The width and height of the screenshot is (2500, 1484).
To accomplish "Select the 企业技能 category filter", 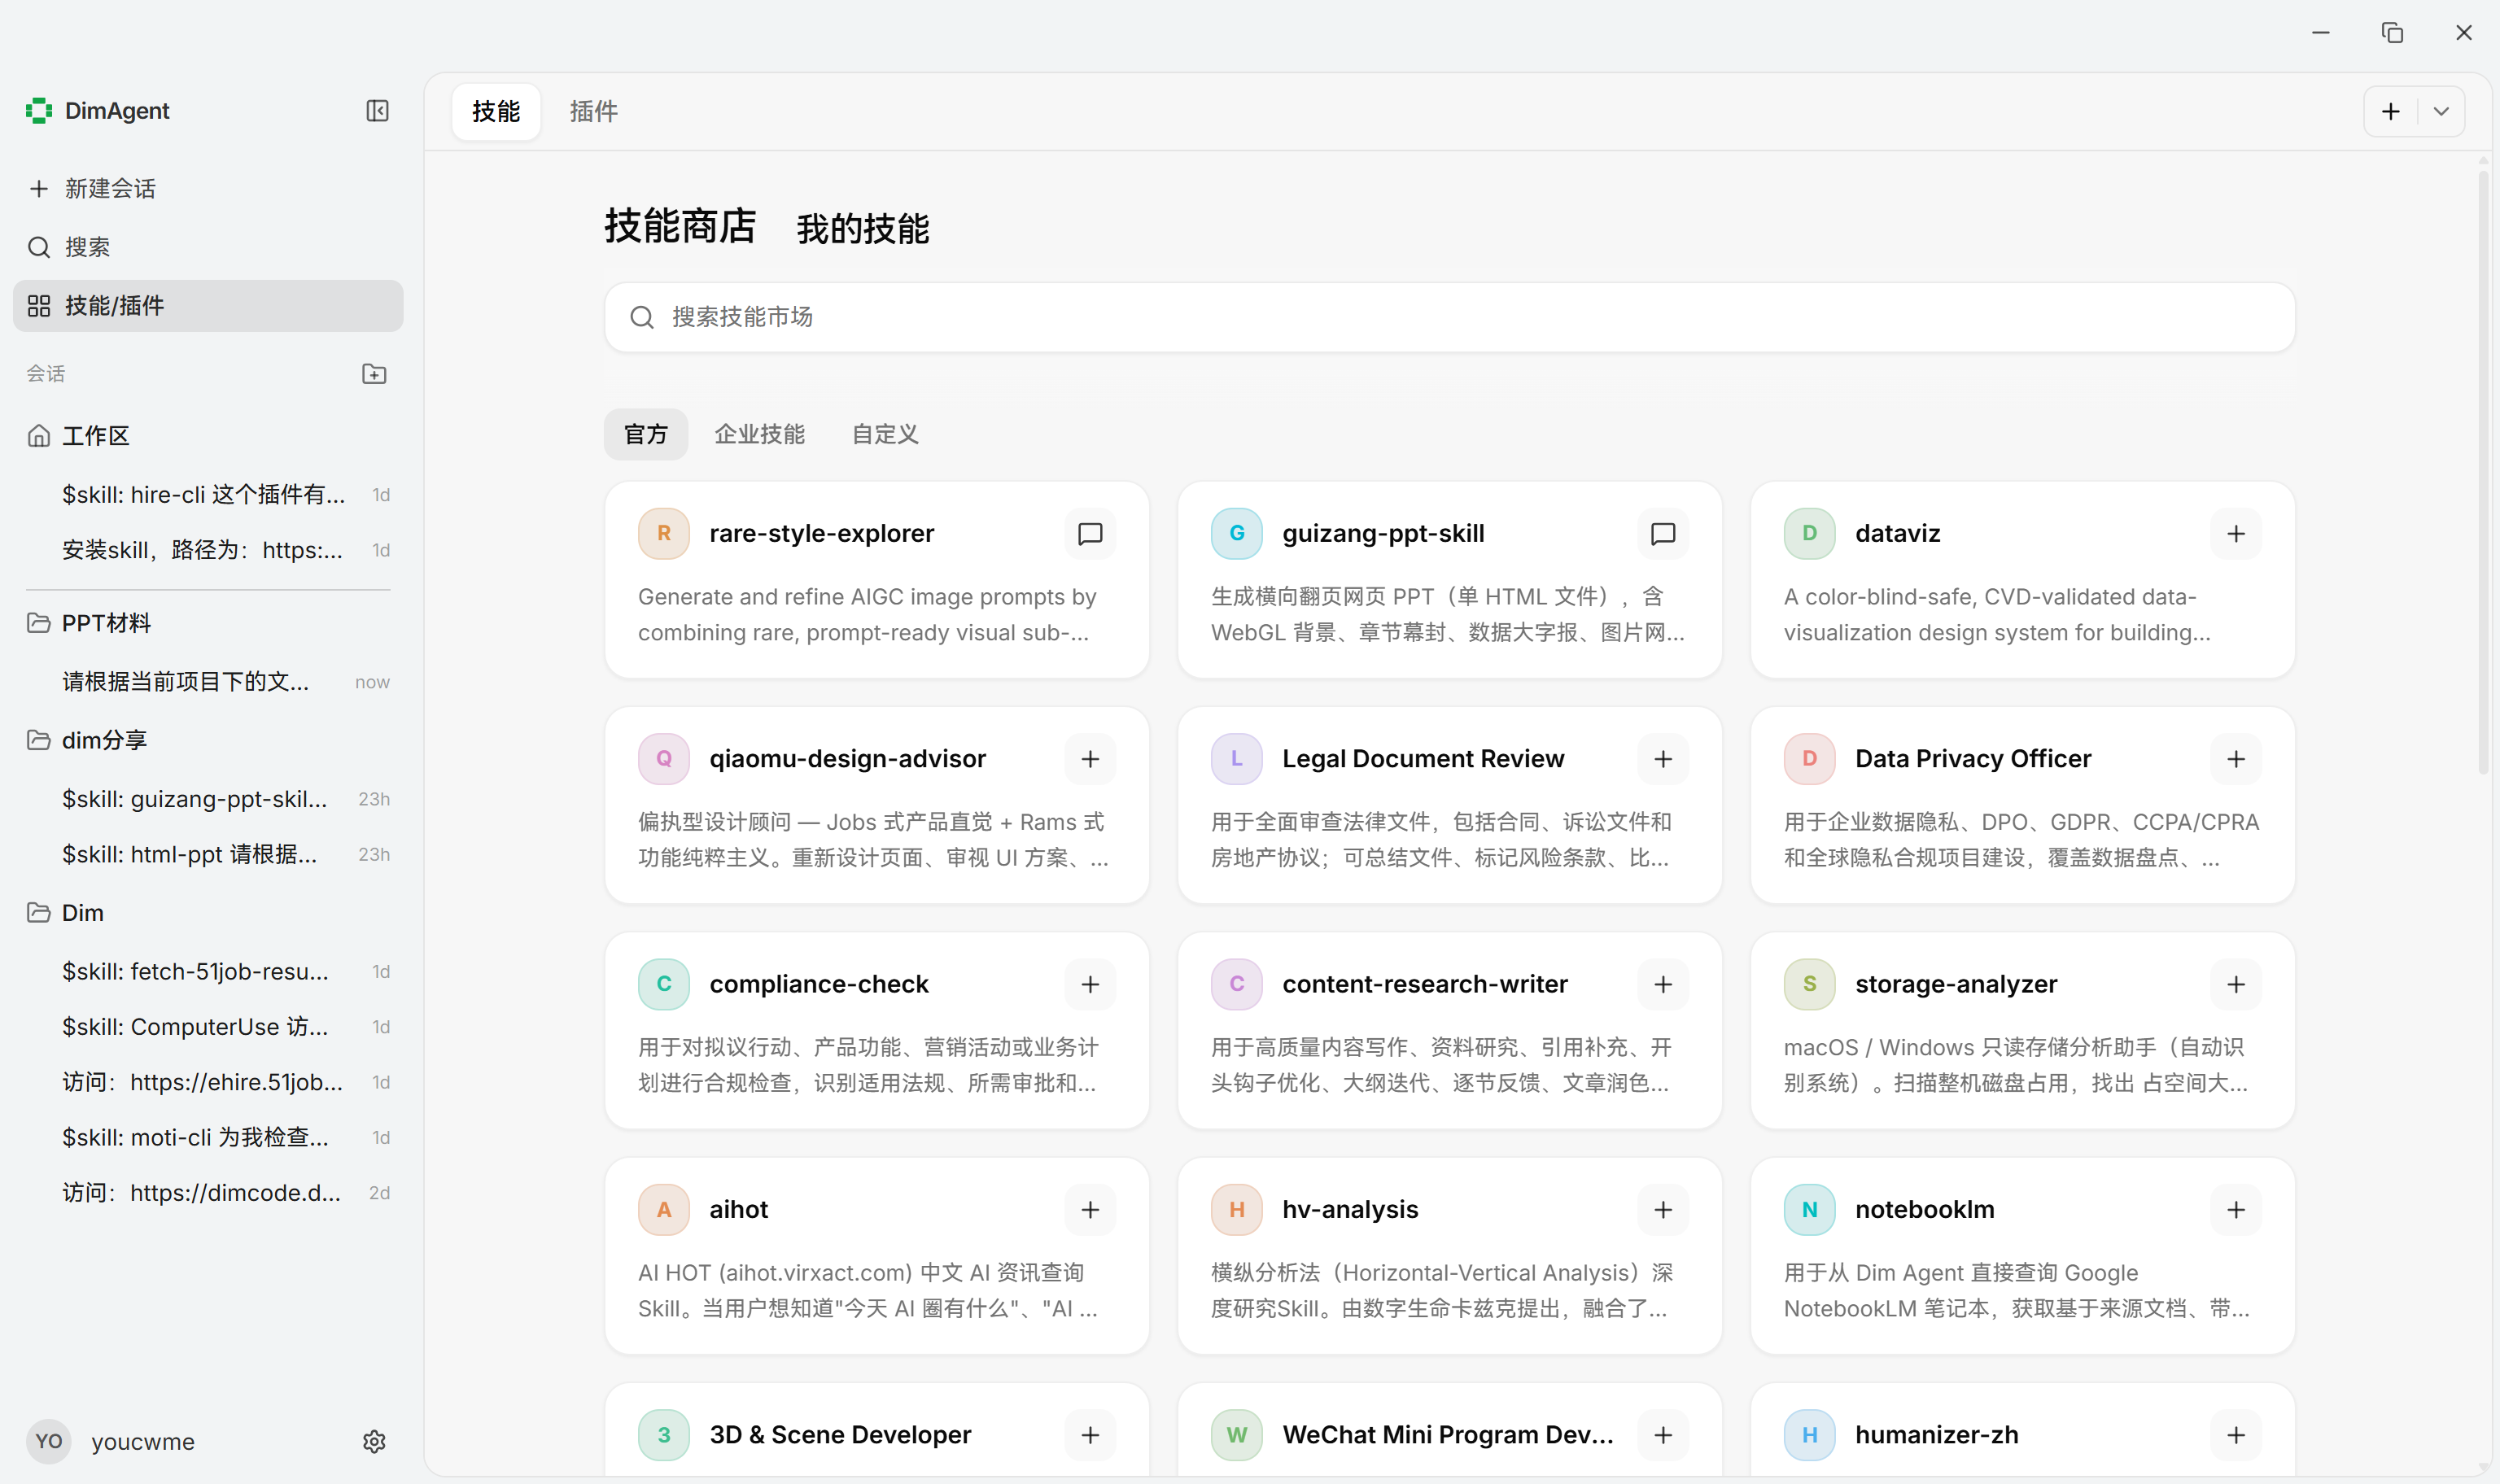I will (x=760, y=434).
